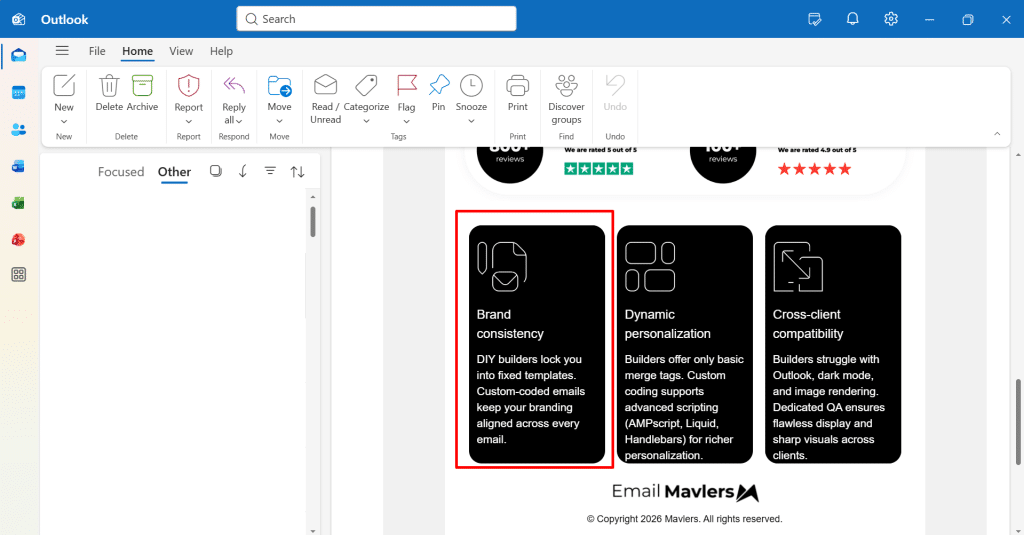Click the Email Mavlers logo

coord(685,492)
